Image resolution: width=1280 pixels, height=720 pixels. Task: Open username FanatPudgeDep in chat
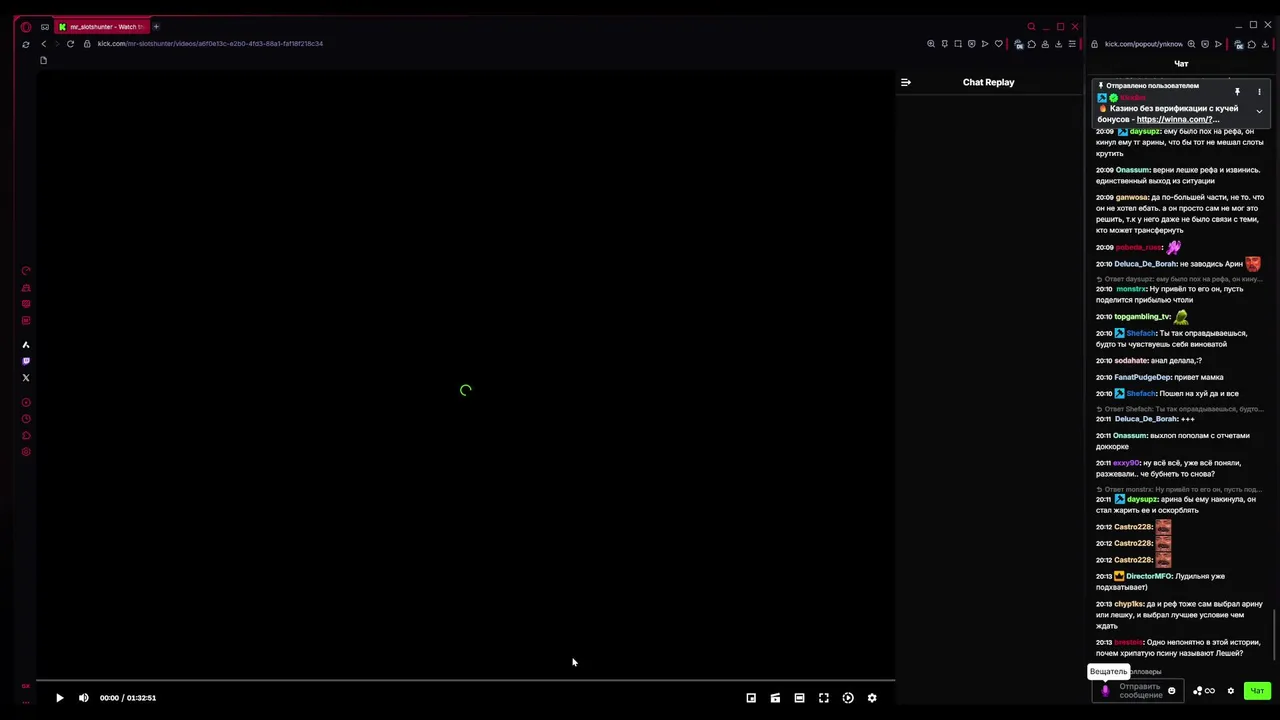(1142, 377)
